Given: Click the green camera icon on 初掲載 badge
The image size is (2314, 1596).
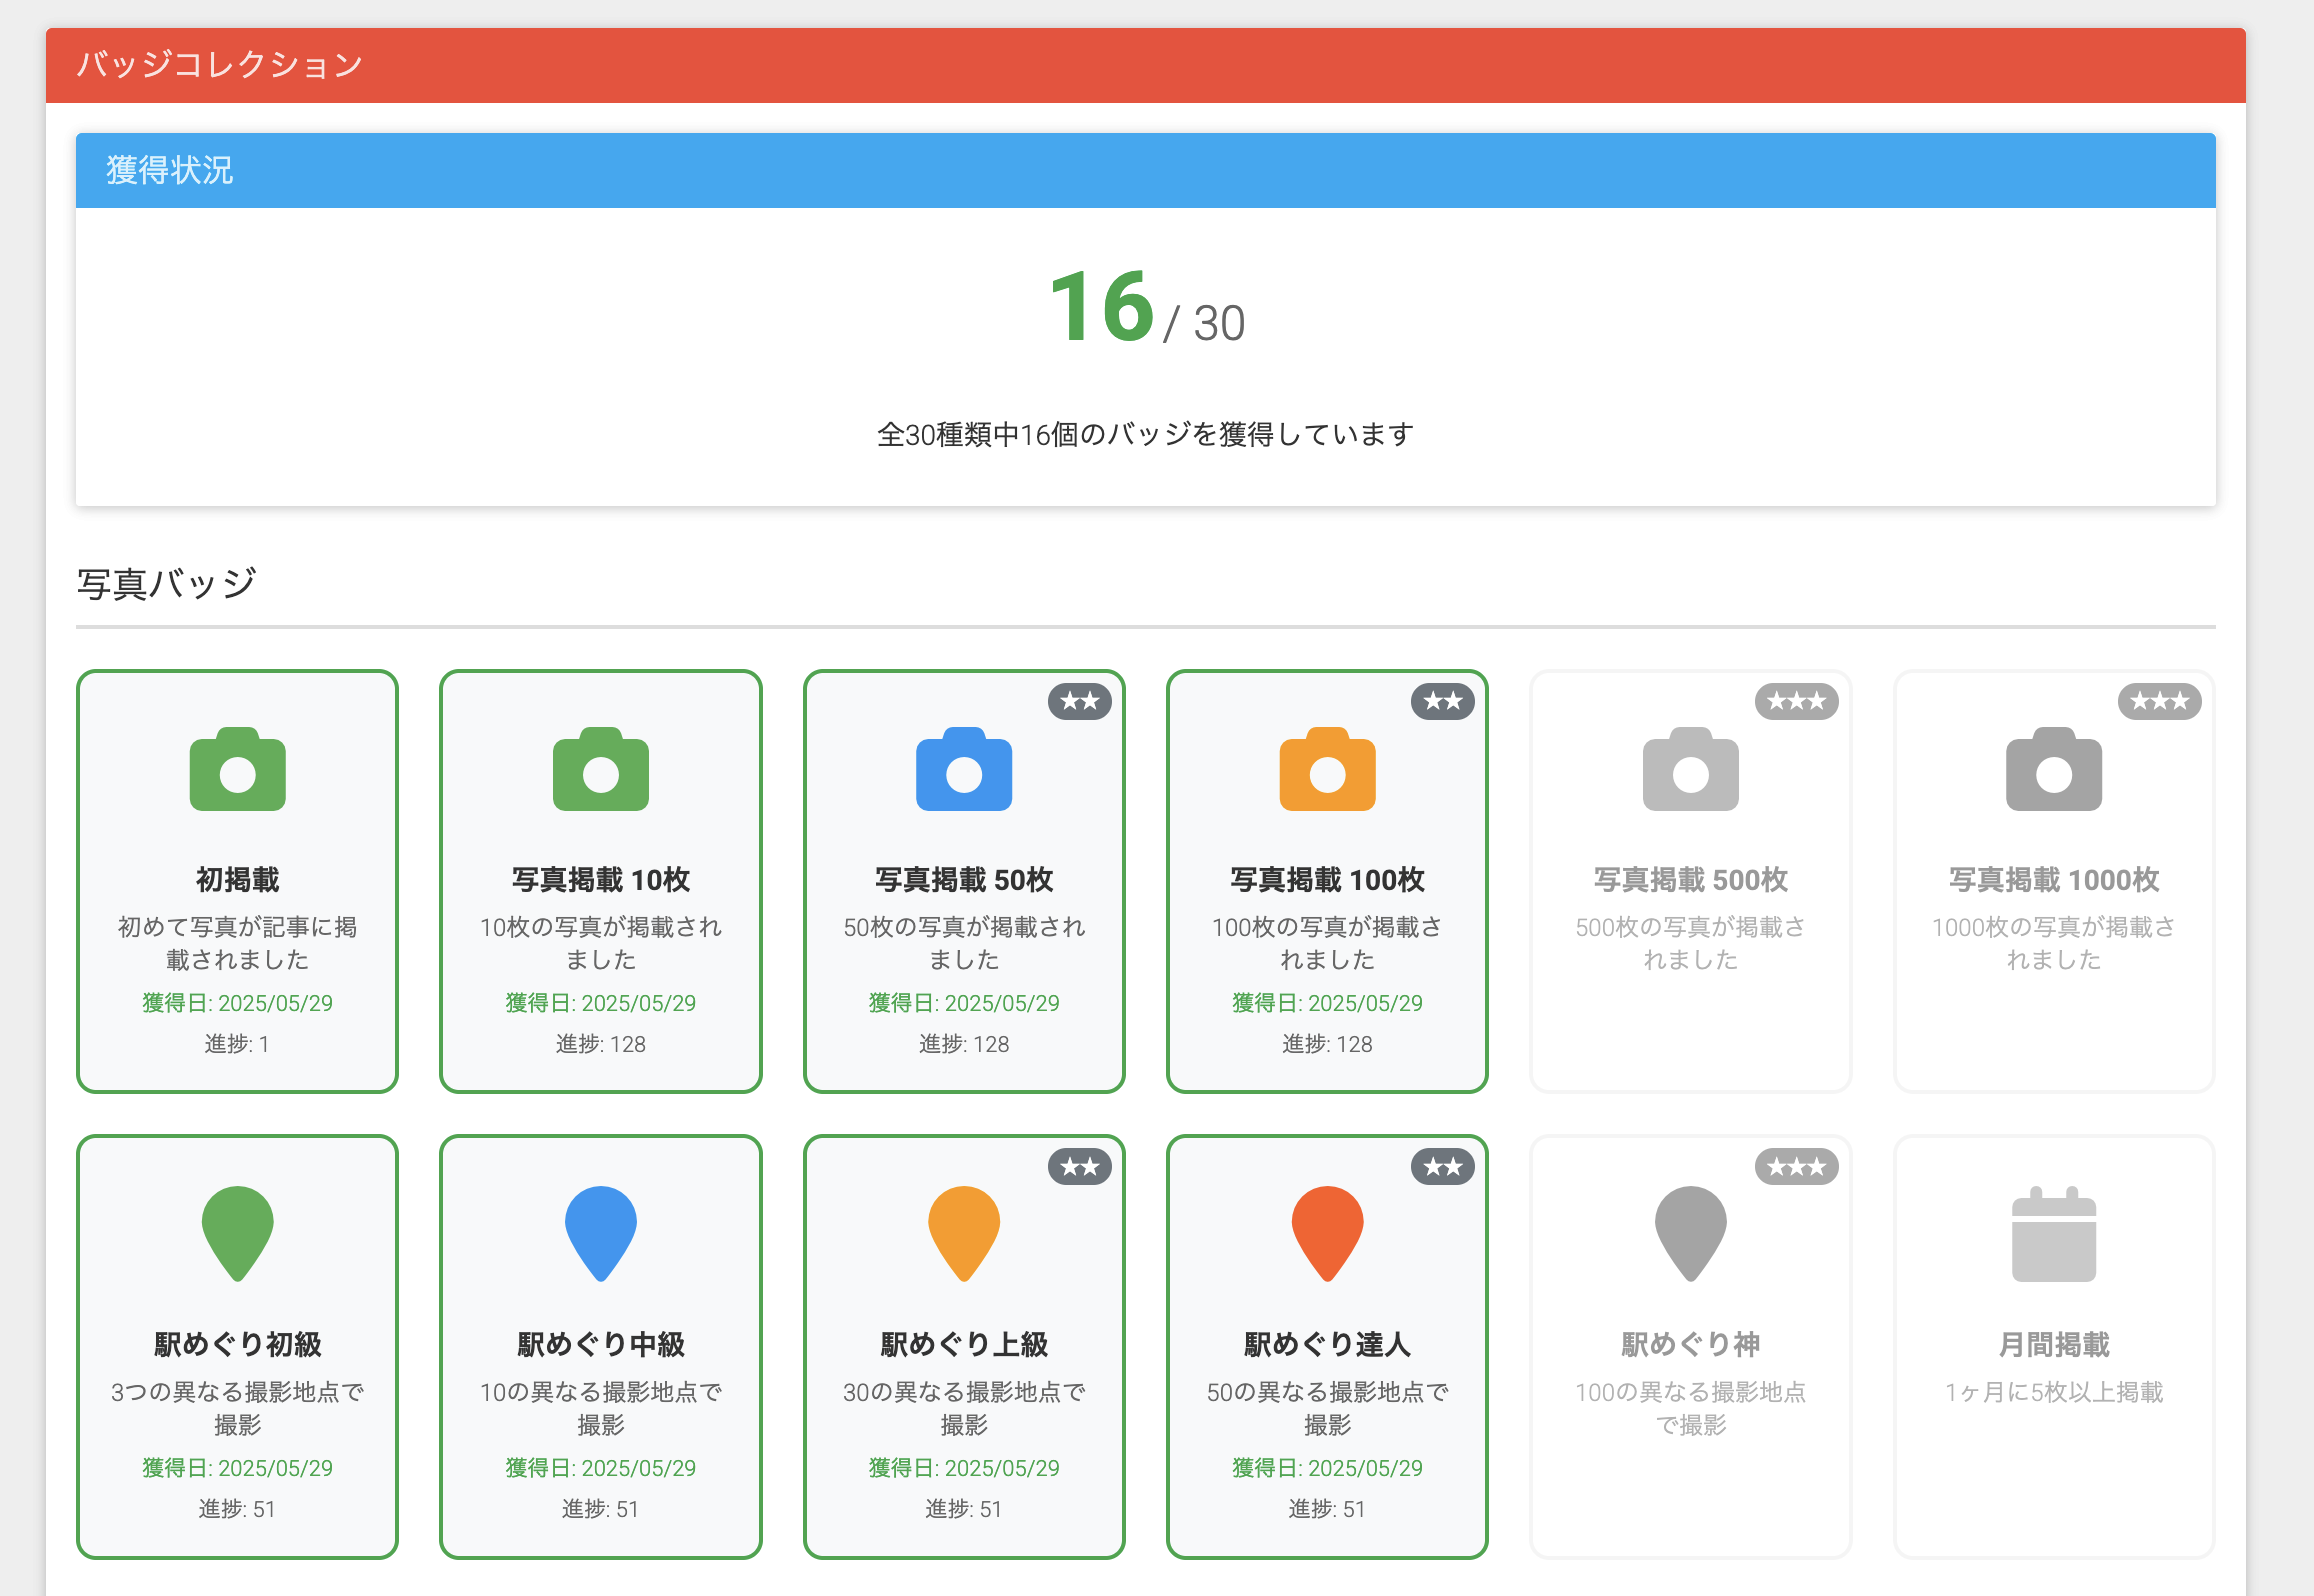Looking at the screenshot, I should pos(237,769).
